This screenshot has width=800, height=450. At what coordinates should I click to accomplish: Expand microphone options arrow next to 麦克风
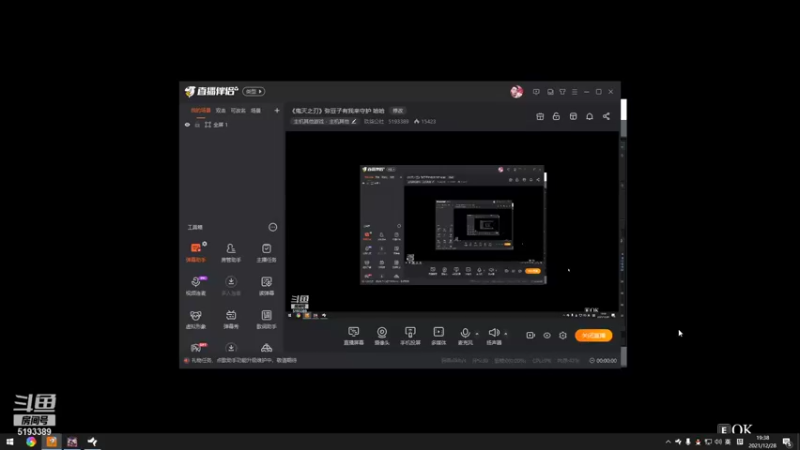[477, 334]
